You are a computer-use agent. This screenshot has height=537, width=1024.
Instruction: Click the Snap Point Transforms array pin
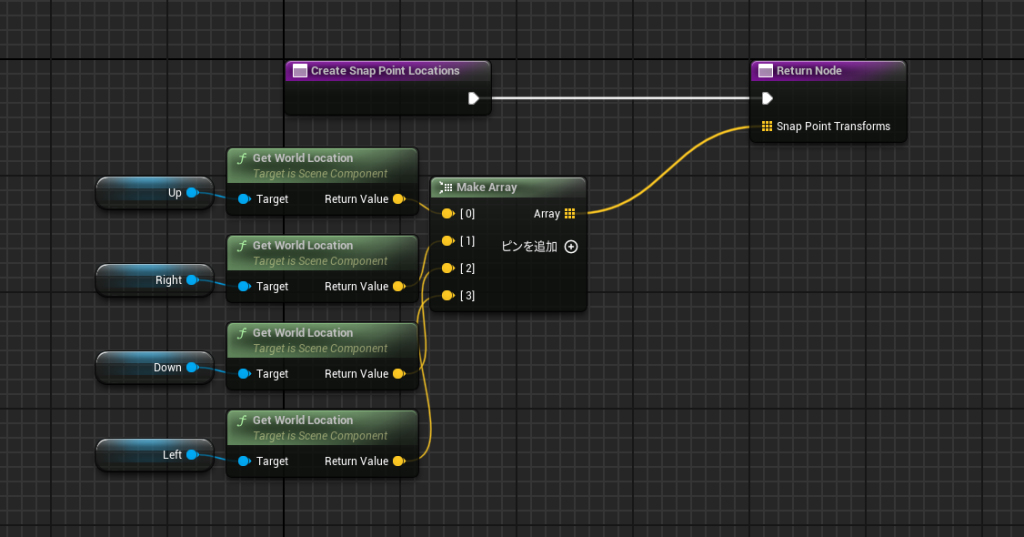point(766,126)
